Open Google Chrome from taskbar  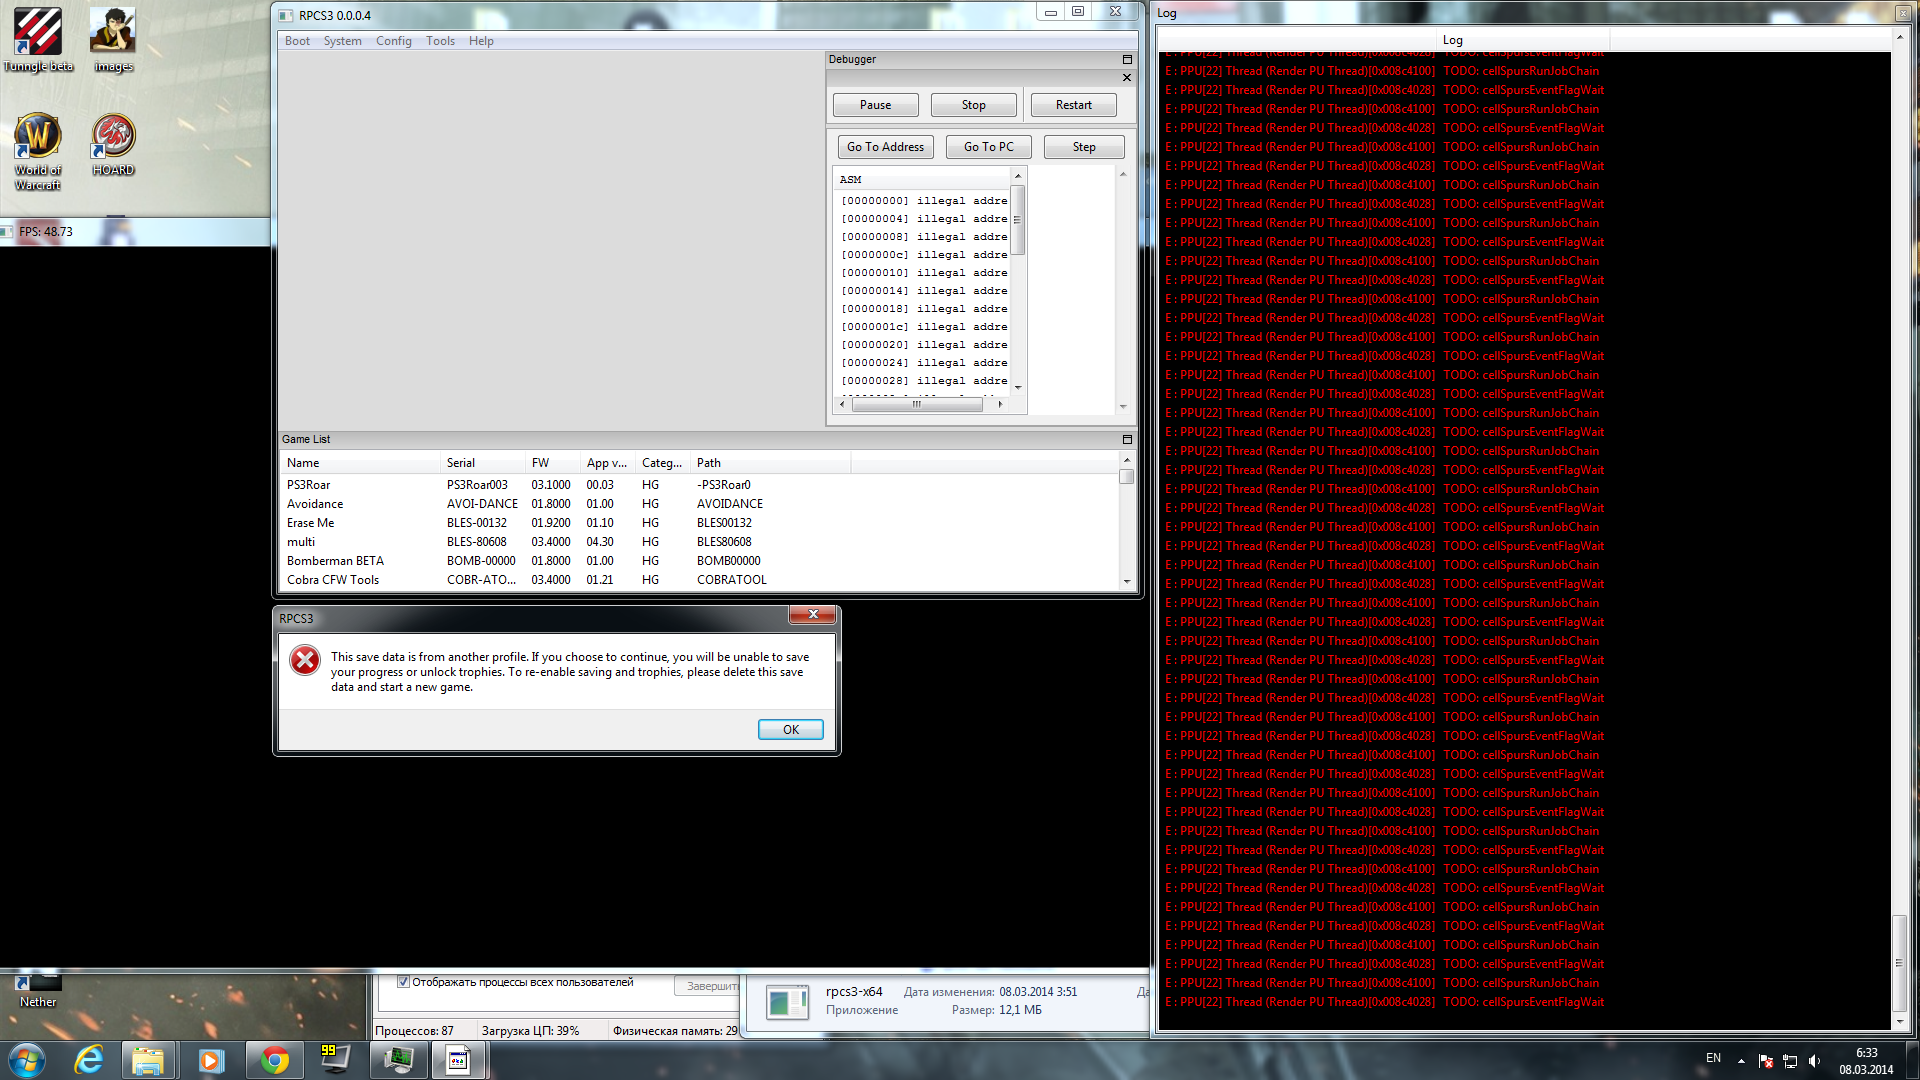[x=274, y=1060]
